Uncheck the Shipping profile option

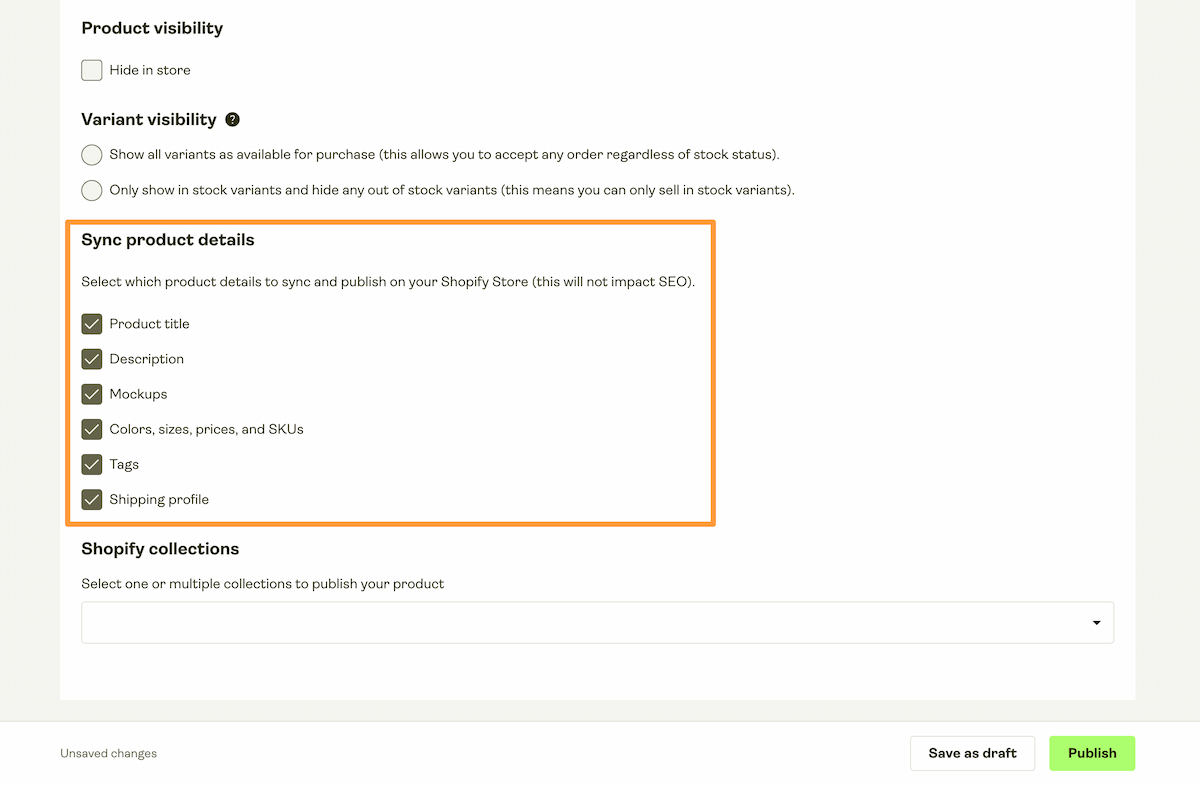coord(91,499)
